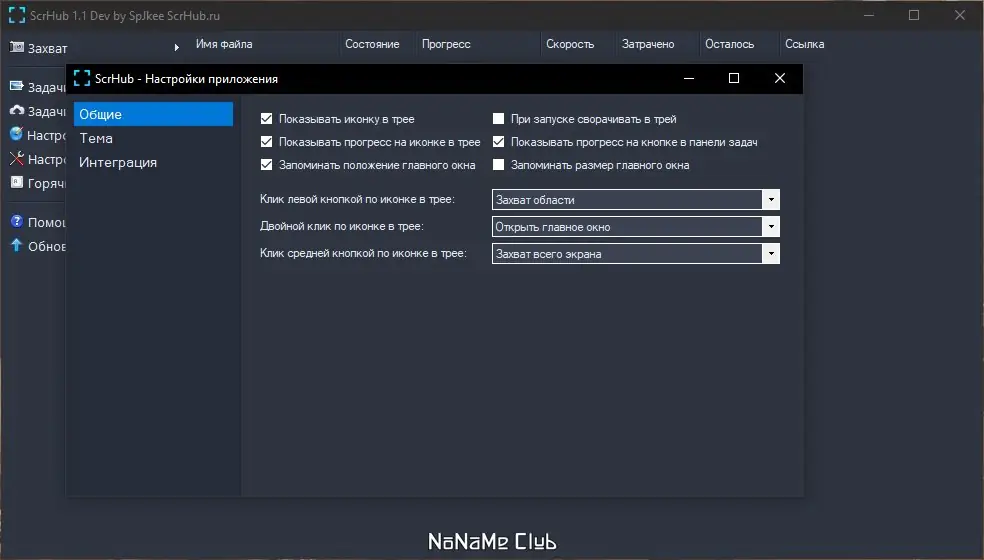Minimize the settings dialog window
The height and width of the screenshot is (560, 984).
[x=688, y=78]
